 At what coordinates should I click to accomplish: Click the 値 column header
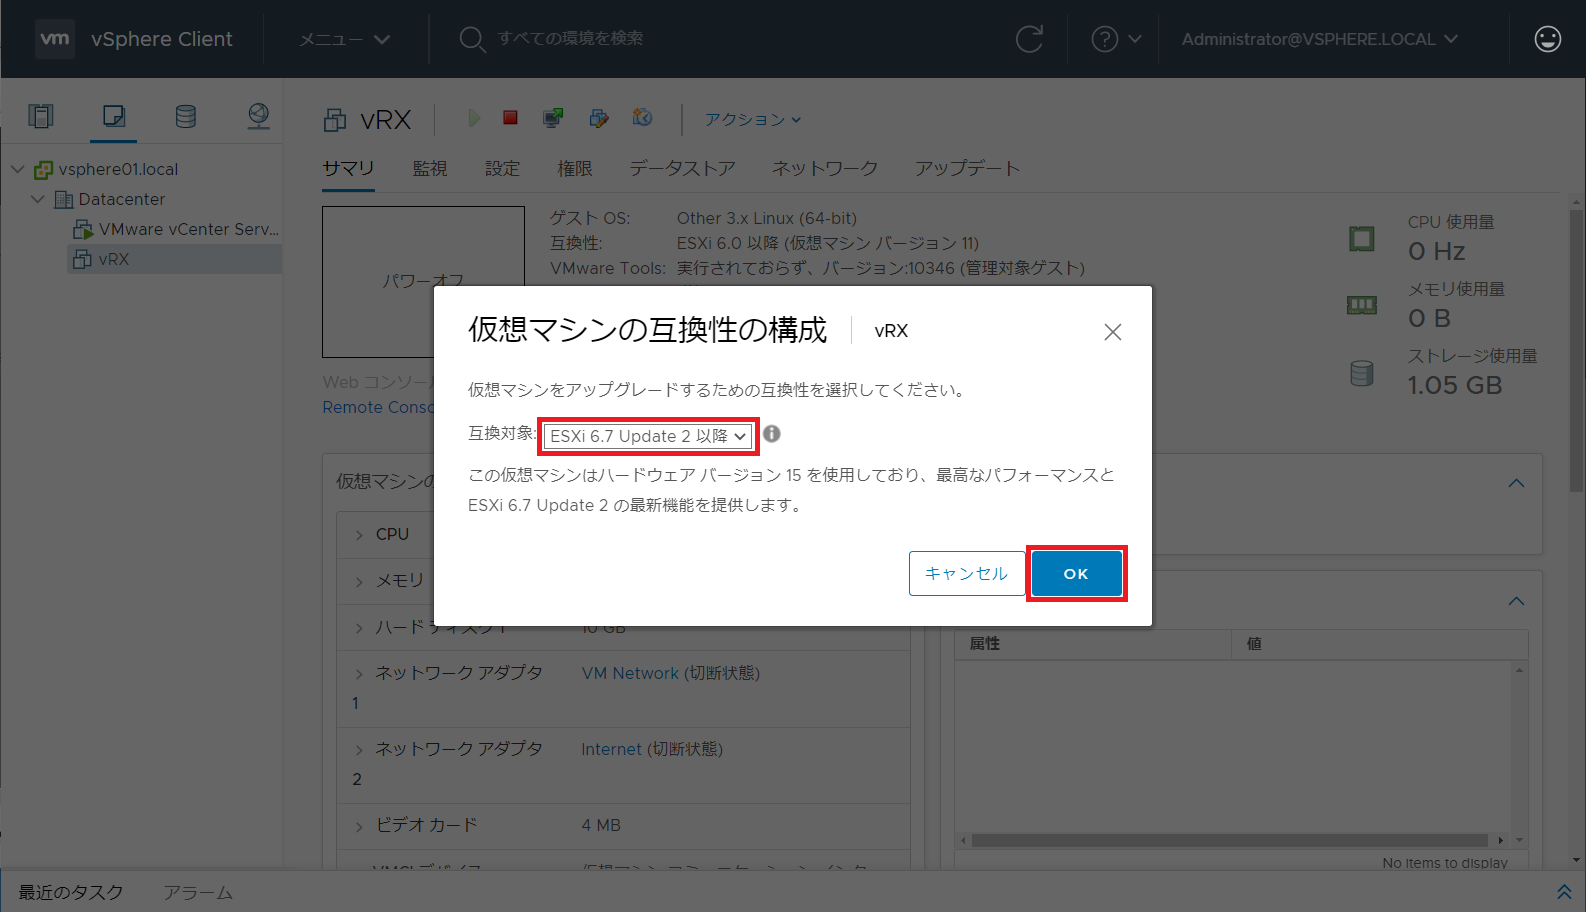coord(1379,644)
